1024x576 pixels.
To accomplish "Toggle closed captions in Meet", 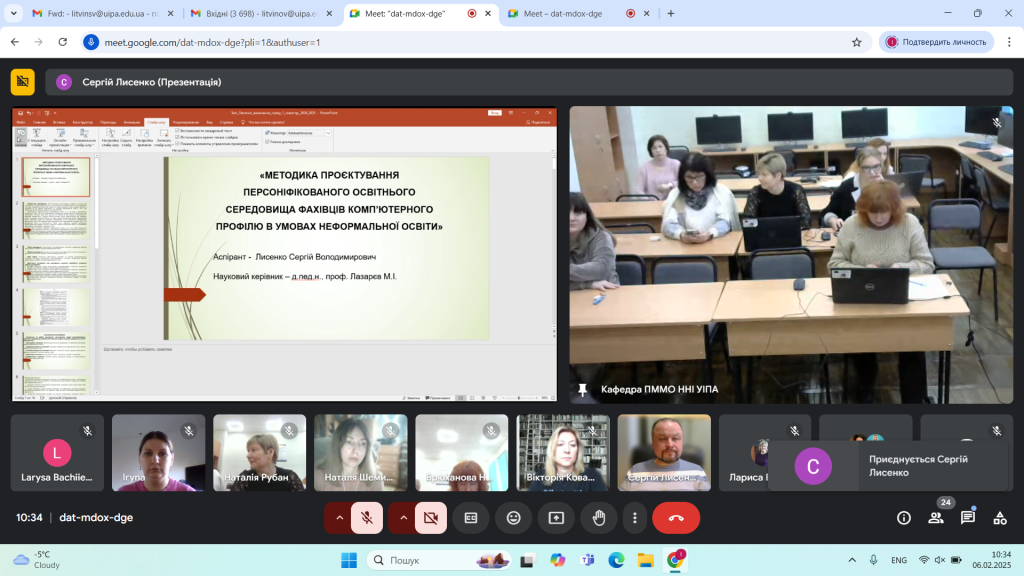I will point(471,518).
